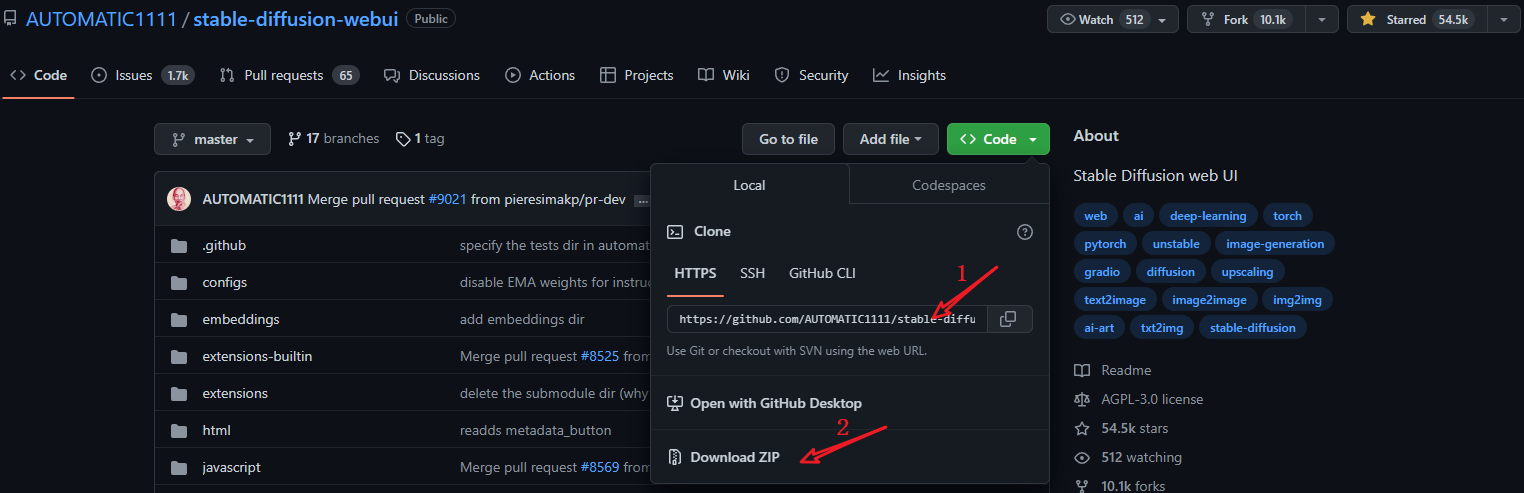
Task: Toggle the green Code dropdown button
Action: [x=998, y=139]
